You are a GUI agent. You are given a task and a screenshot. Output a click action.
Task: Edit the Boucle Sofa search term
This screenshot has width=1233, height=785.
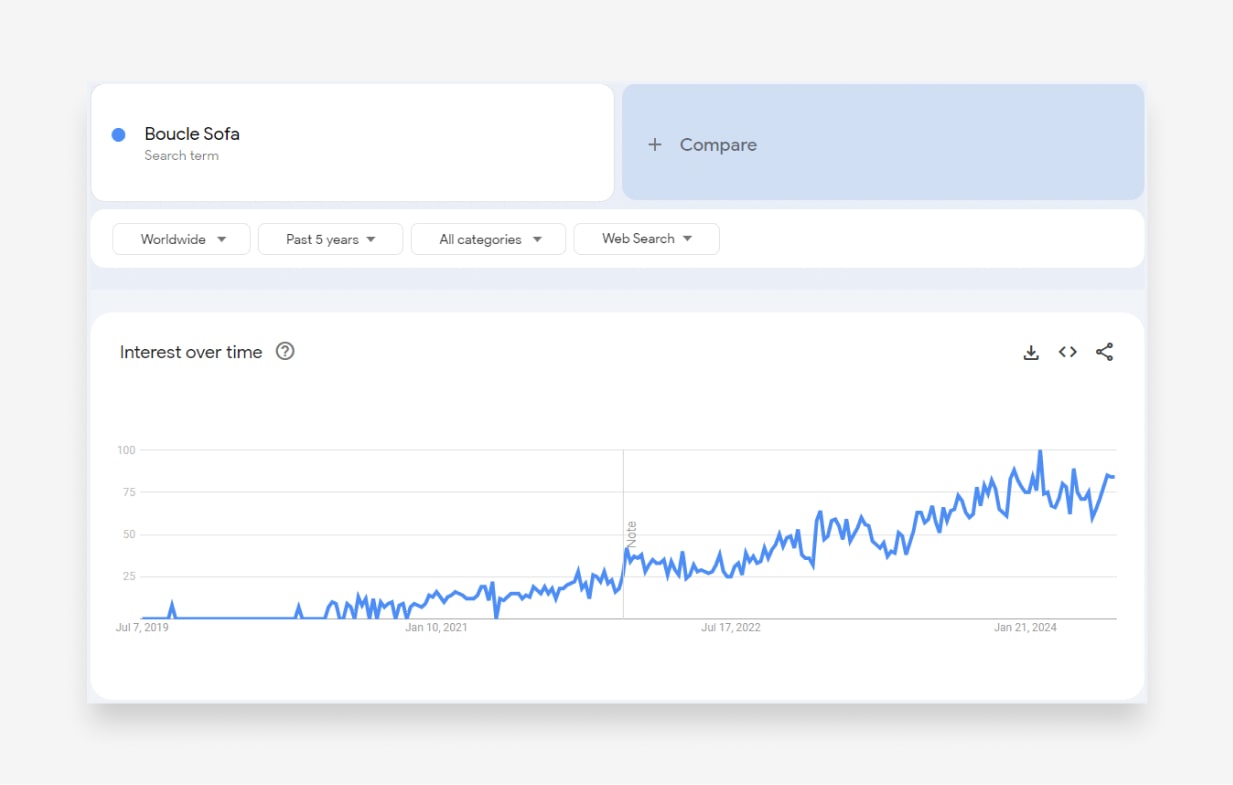click(192, 134)
